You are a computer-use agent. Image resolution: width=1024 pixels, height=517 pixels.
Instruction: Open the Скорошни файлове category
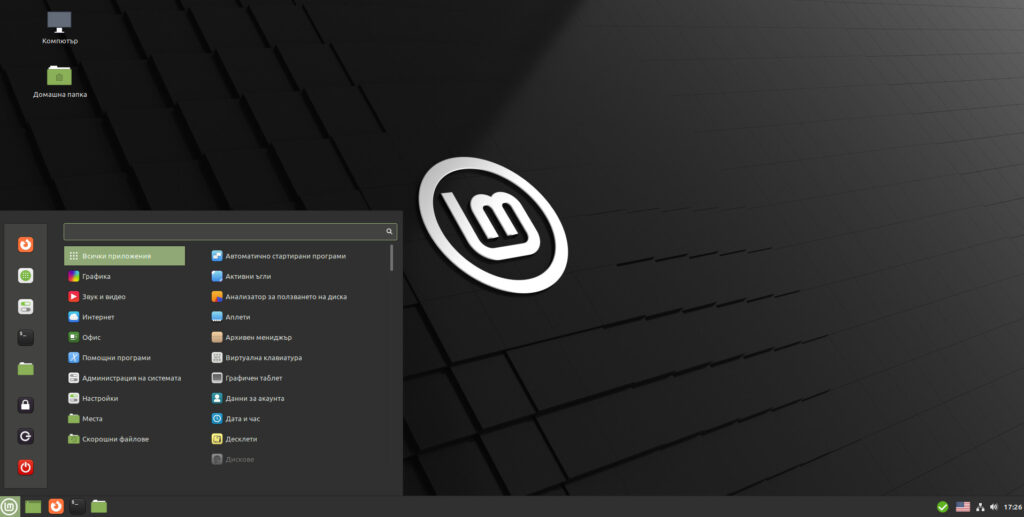coord(124,439)
